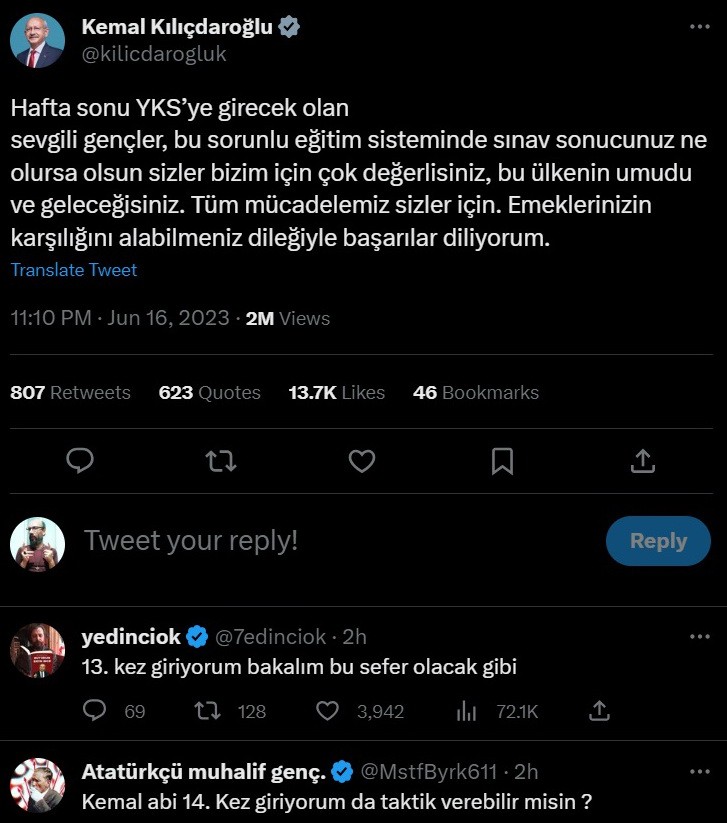The image size is (727, 823).
Task: Open more options on yedinciok's reply
Action: coord(700,636)
